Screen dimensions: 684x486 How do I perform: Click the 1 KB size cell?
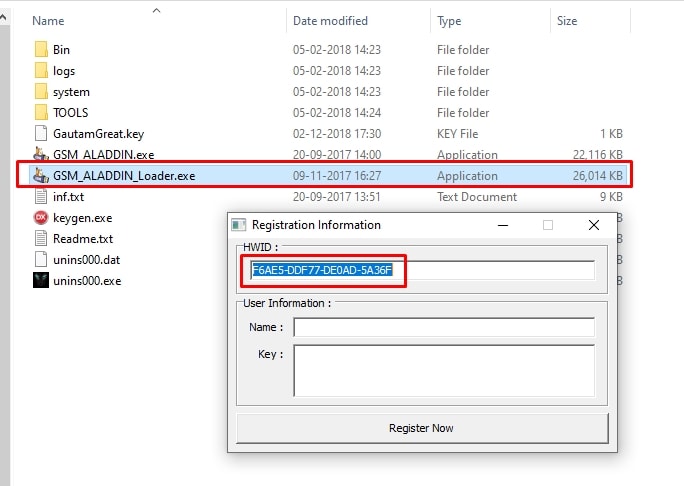coord(611,133)
